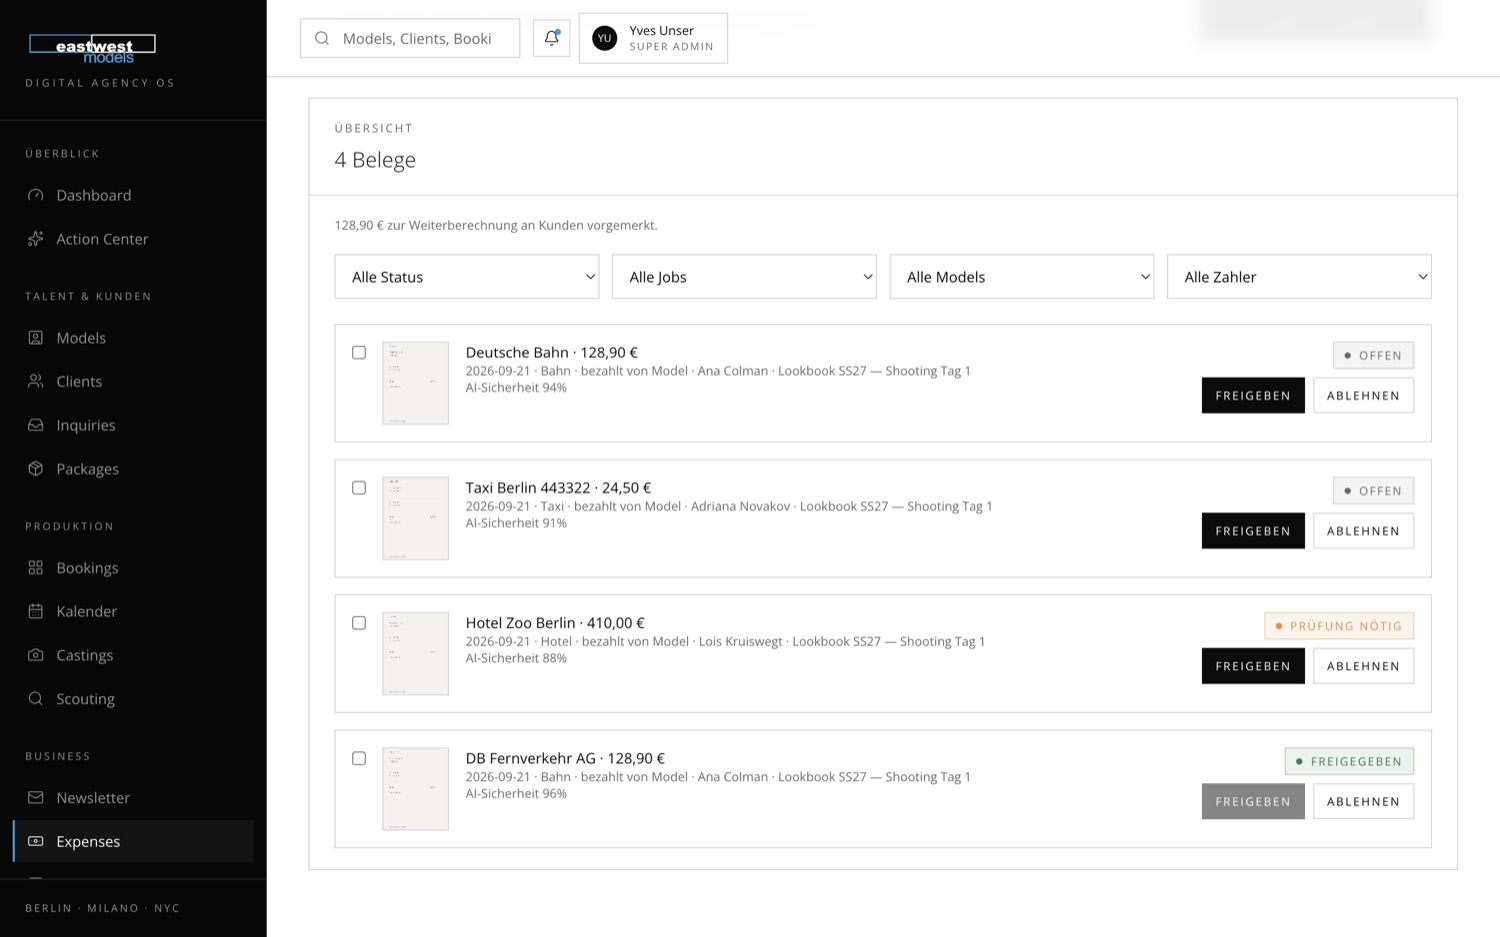Open Yves Unser account menu
The image size is (1500, 937).
653,38
